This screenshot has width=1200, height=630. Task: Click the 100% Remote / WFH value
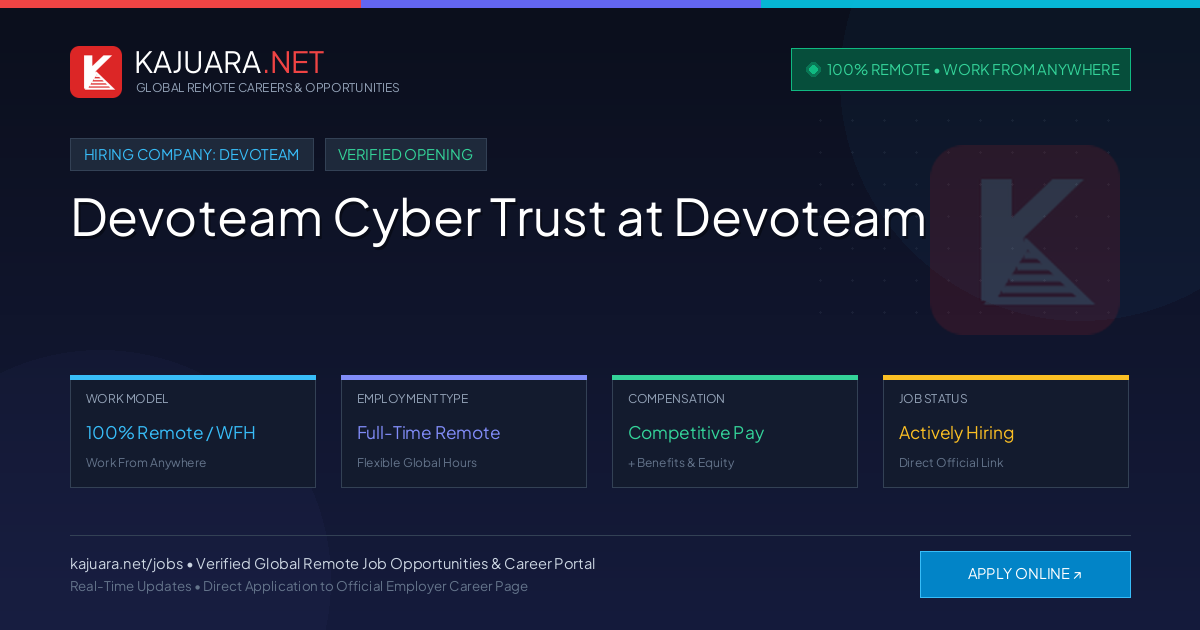[x=171, y=433]
